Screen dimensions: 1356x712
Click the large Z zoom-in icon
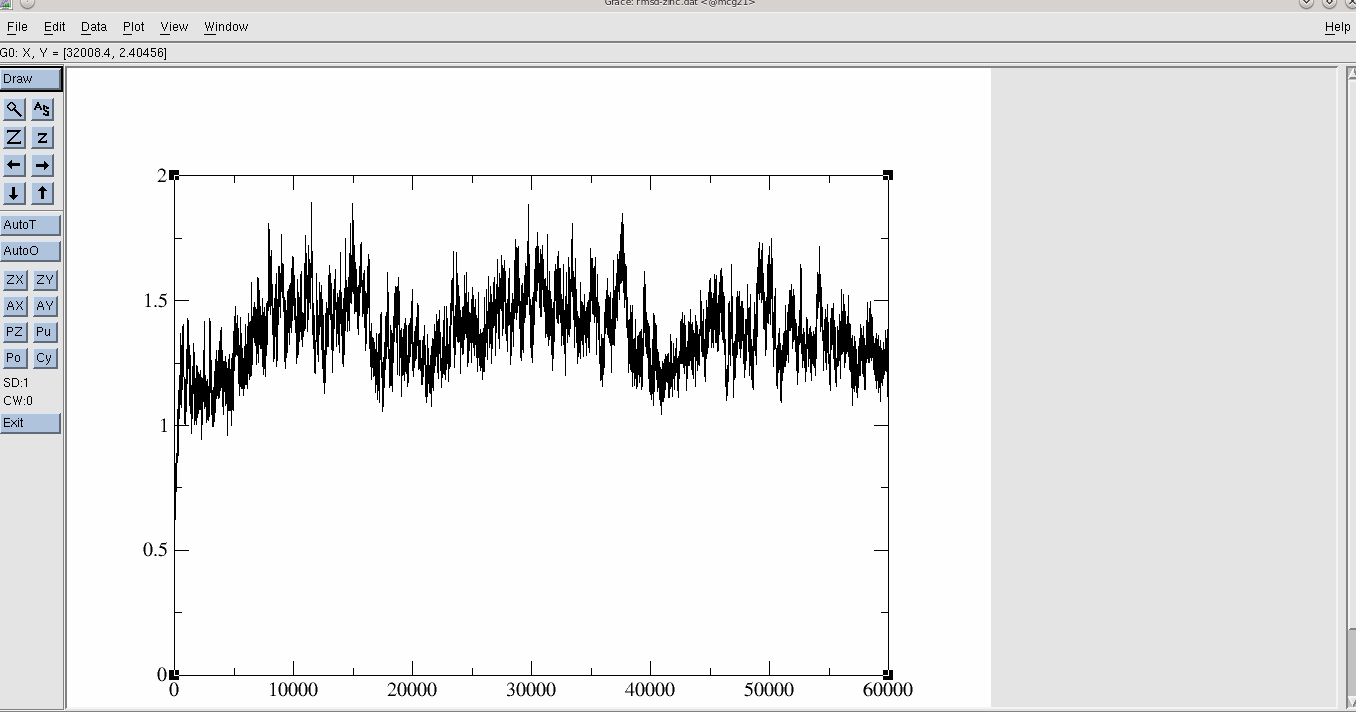click(14, 137)
